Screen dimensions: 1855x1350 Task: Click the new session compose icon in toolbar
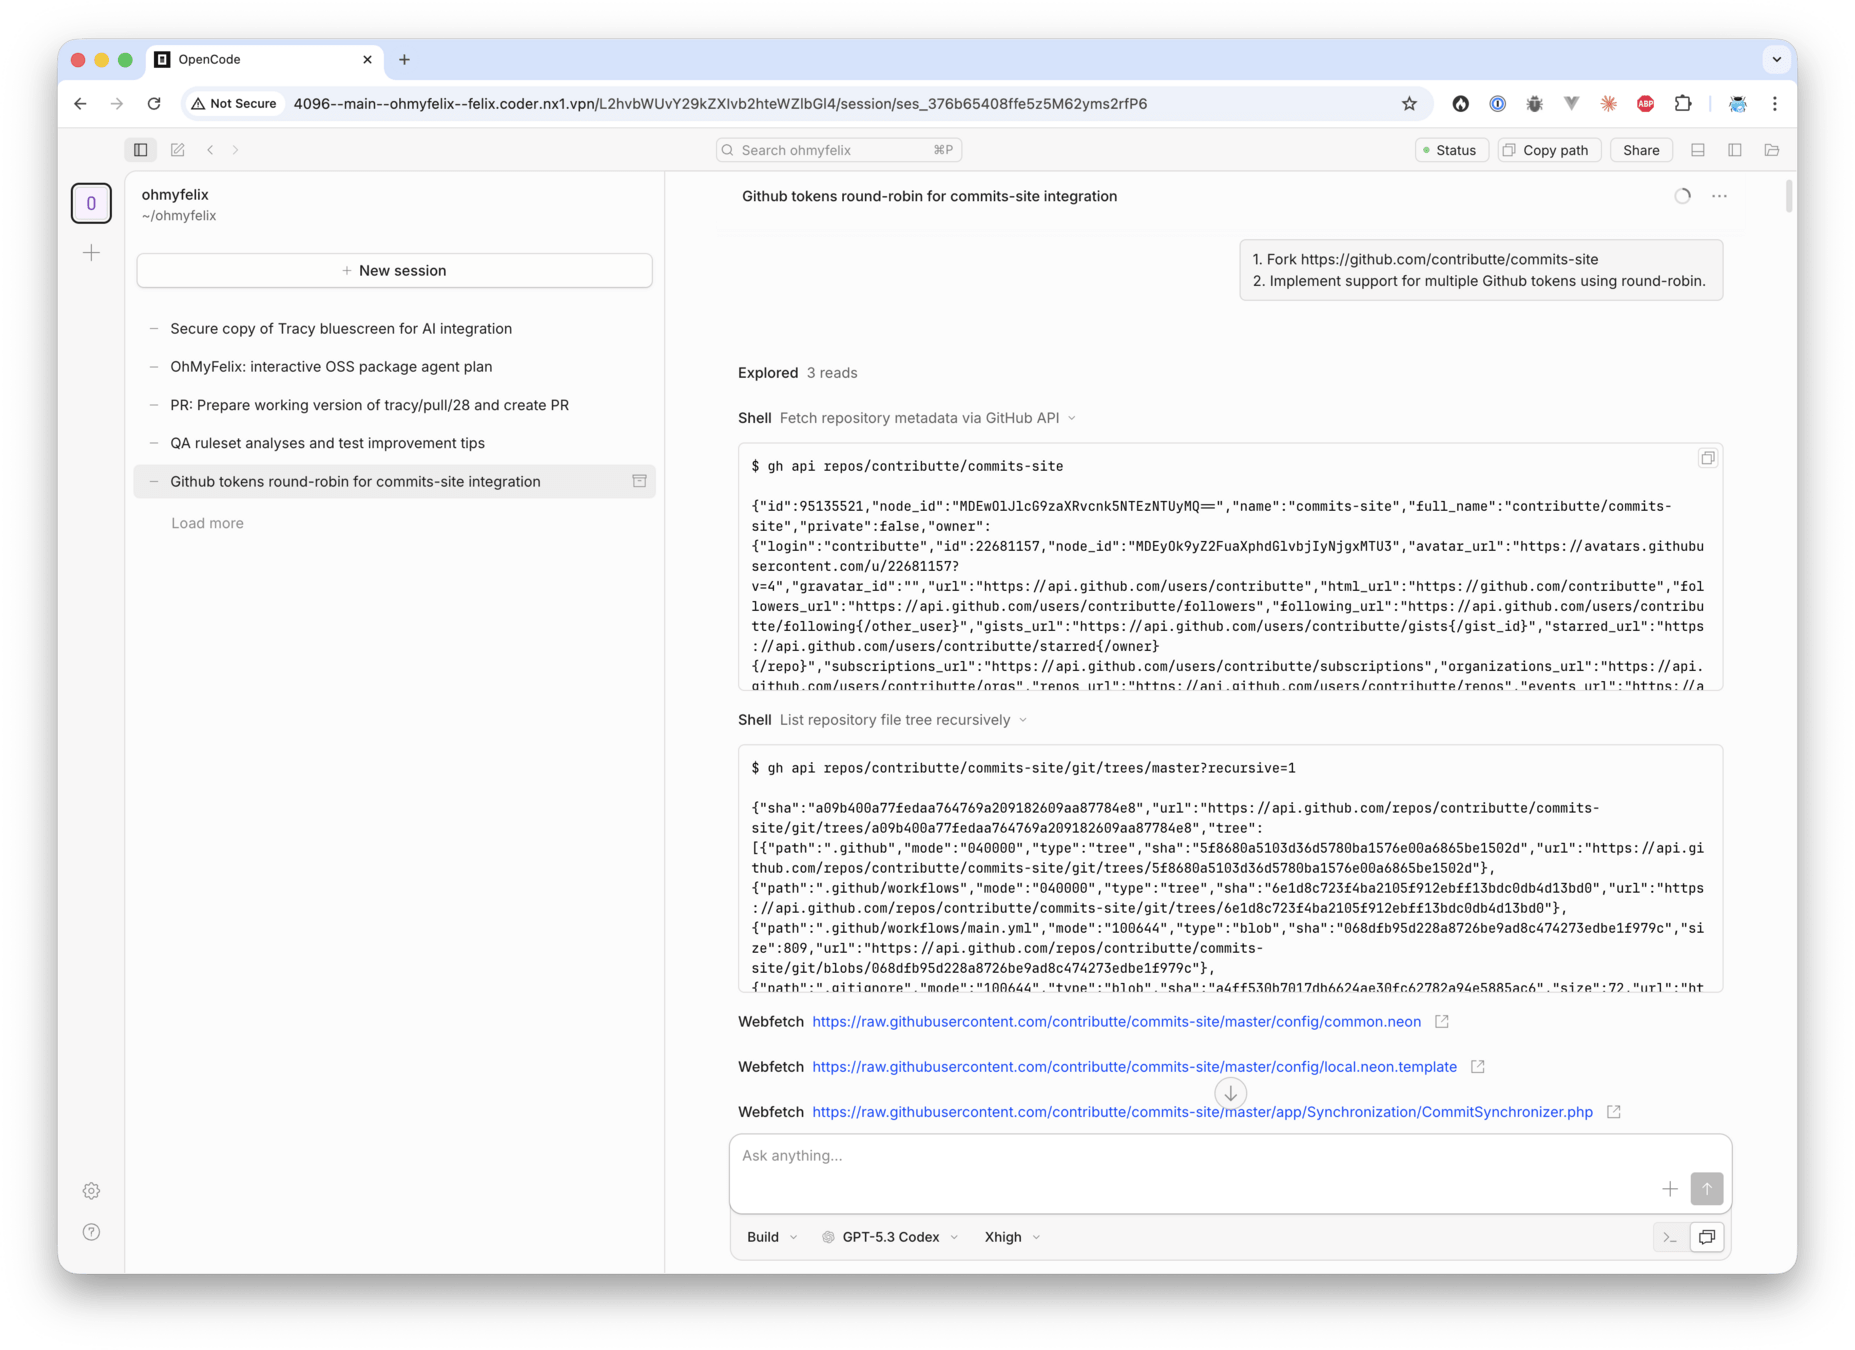click(178, 150)
